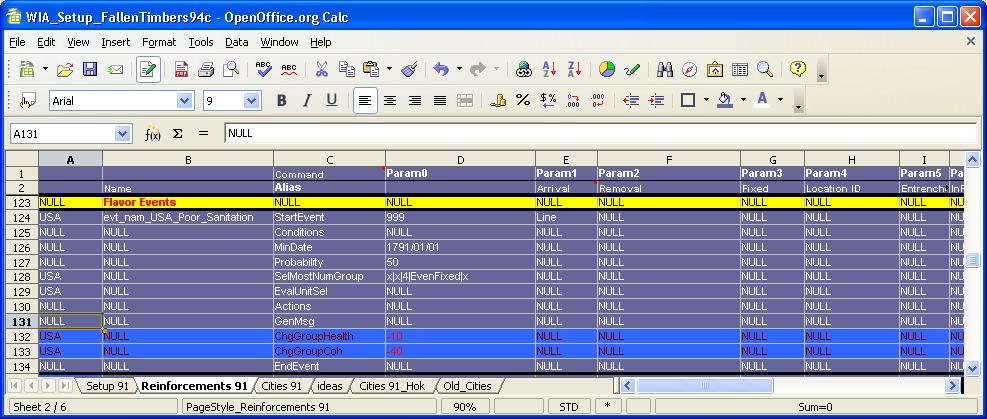Click the Cut scissors icon
Image resolution: width=987 pixels, height=419 pixels.
click(321, 70)
